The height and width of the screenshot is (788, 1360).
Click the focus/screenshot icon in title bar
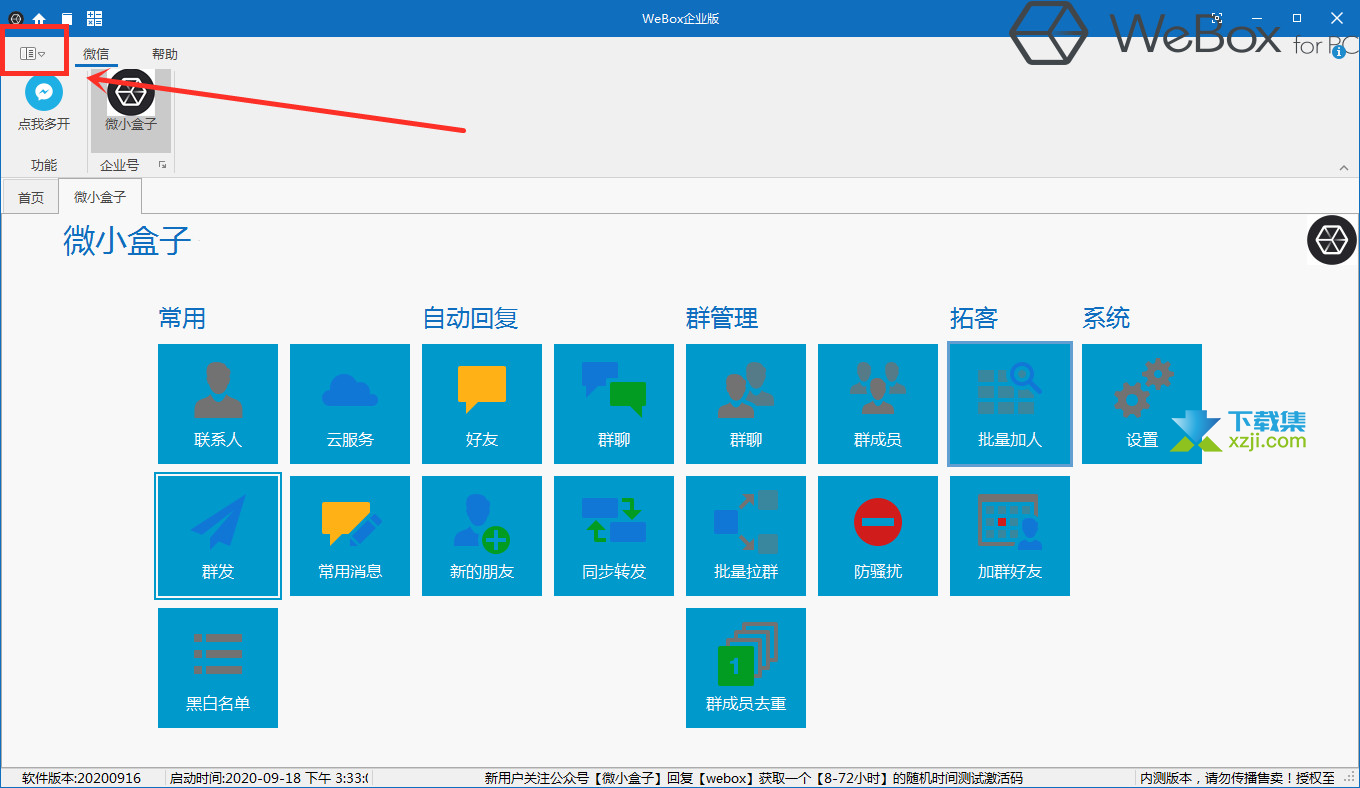coord(1217,18)
